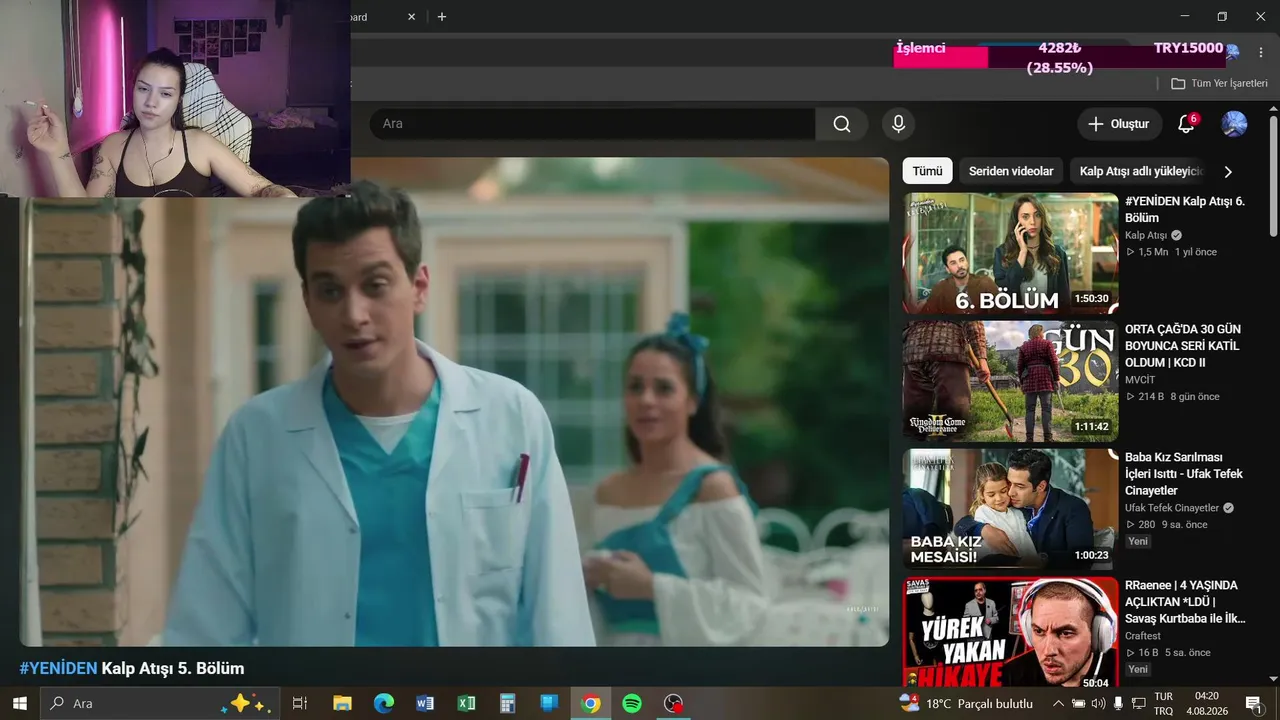This screenshot has height=720, width=1280.
Task: Open Microsoft Excel from the taskbar
Action: (x=466, y=703)
